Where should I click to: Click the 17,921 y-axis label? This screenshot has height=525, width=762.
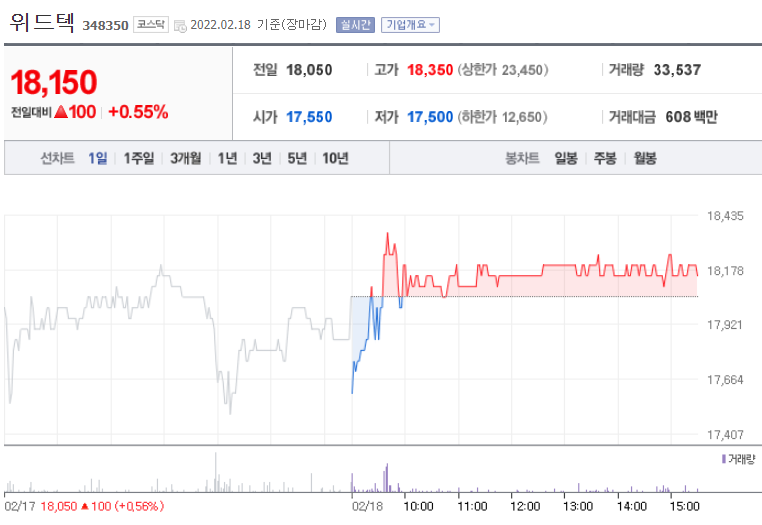725,325
